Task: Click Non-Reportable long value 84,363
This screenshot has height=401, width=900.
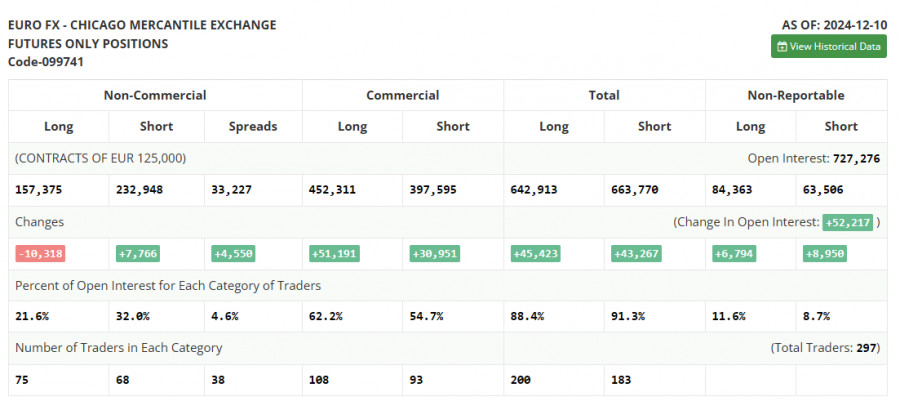Action: click(732, 190)
